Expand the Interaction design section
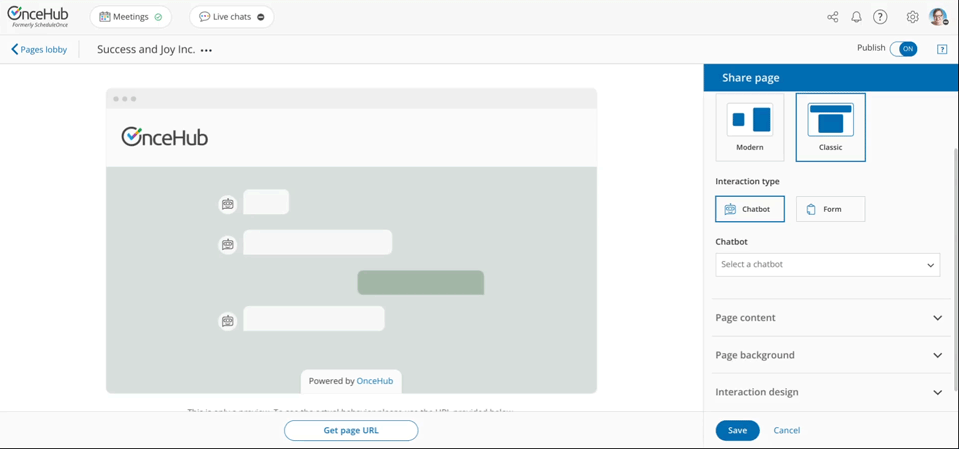 click(829, 392)
